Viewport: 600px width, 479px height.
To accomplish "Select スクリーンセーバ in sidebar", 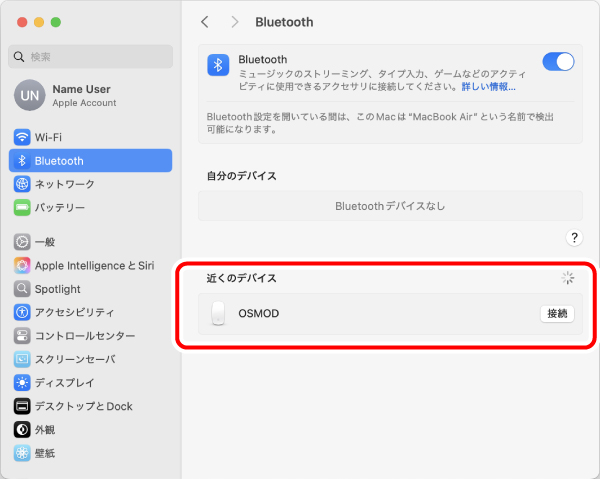I will tap(75, 359).
